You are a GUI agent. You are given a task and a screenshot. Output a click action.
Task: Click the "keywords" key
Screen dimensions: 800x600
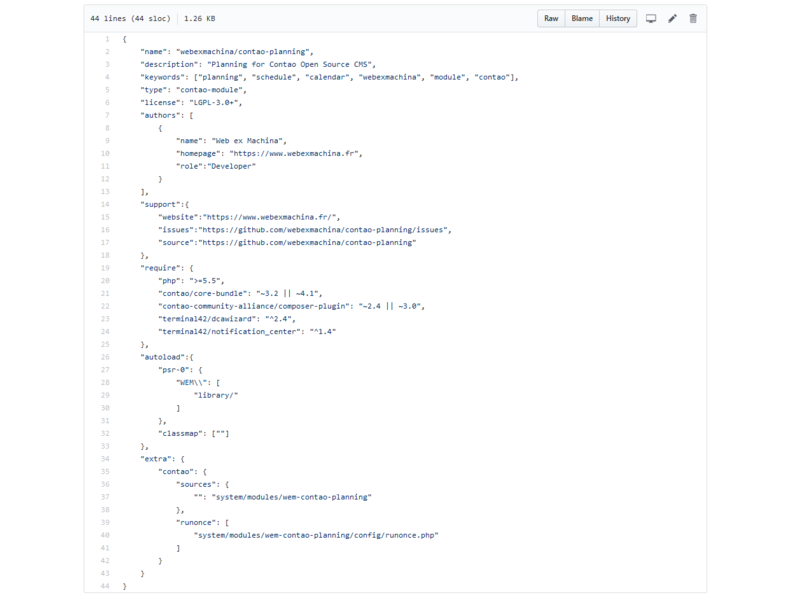pyautogui.click(x=162, y=77)
